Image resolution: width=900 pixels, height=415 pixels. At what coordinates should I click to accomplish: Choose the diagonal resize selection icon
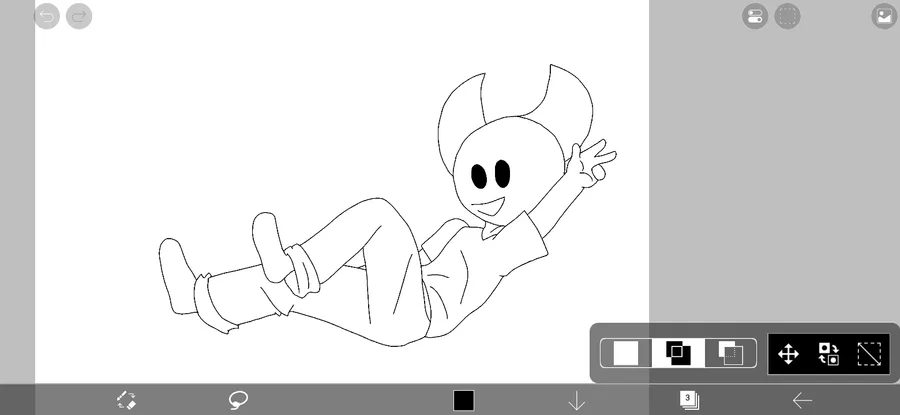869,354
